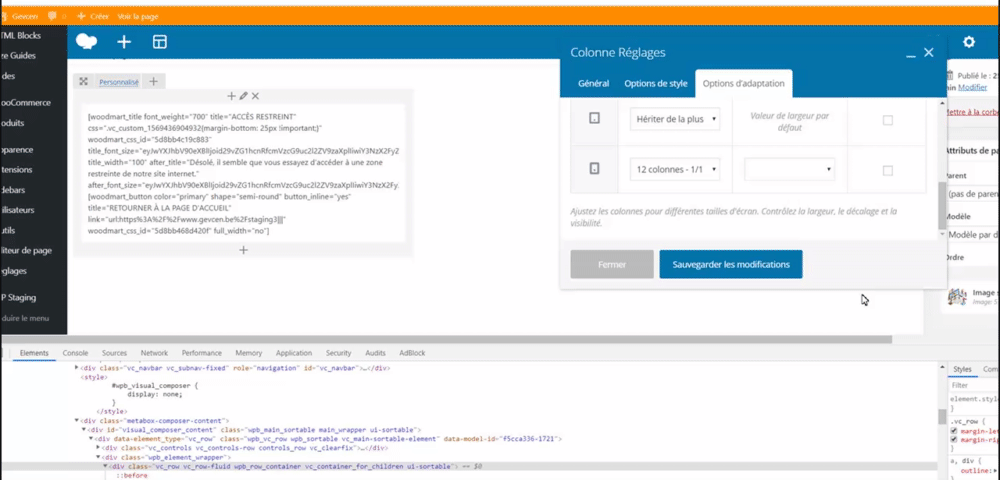Delete column with the X icon

[x=255, y=96]
